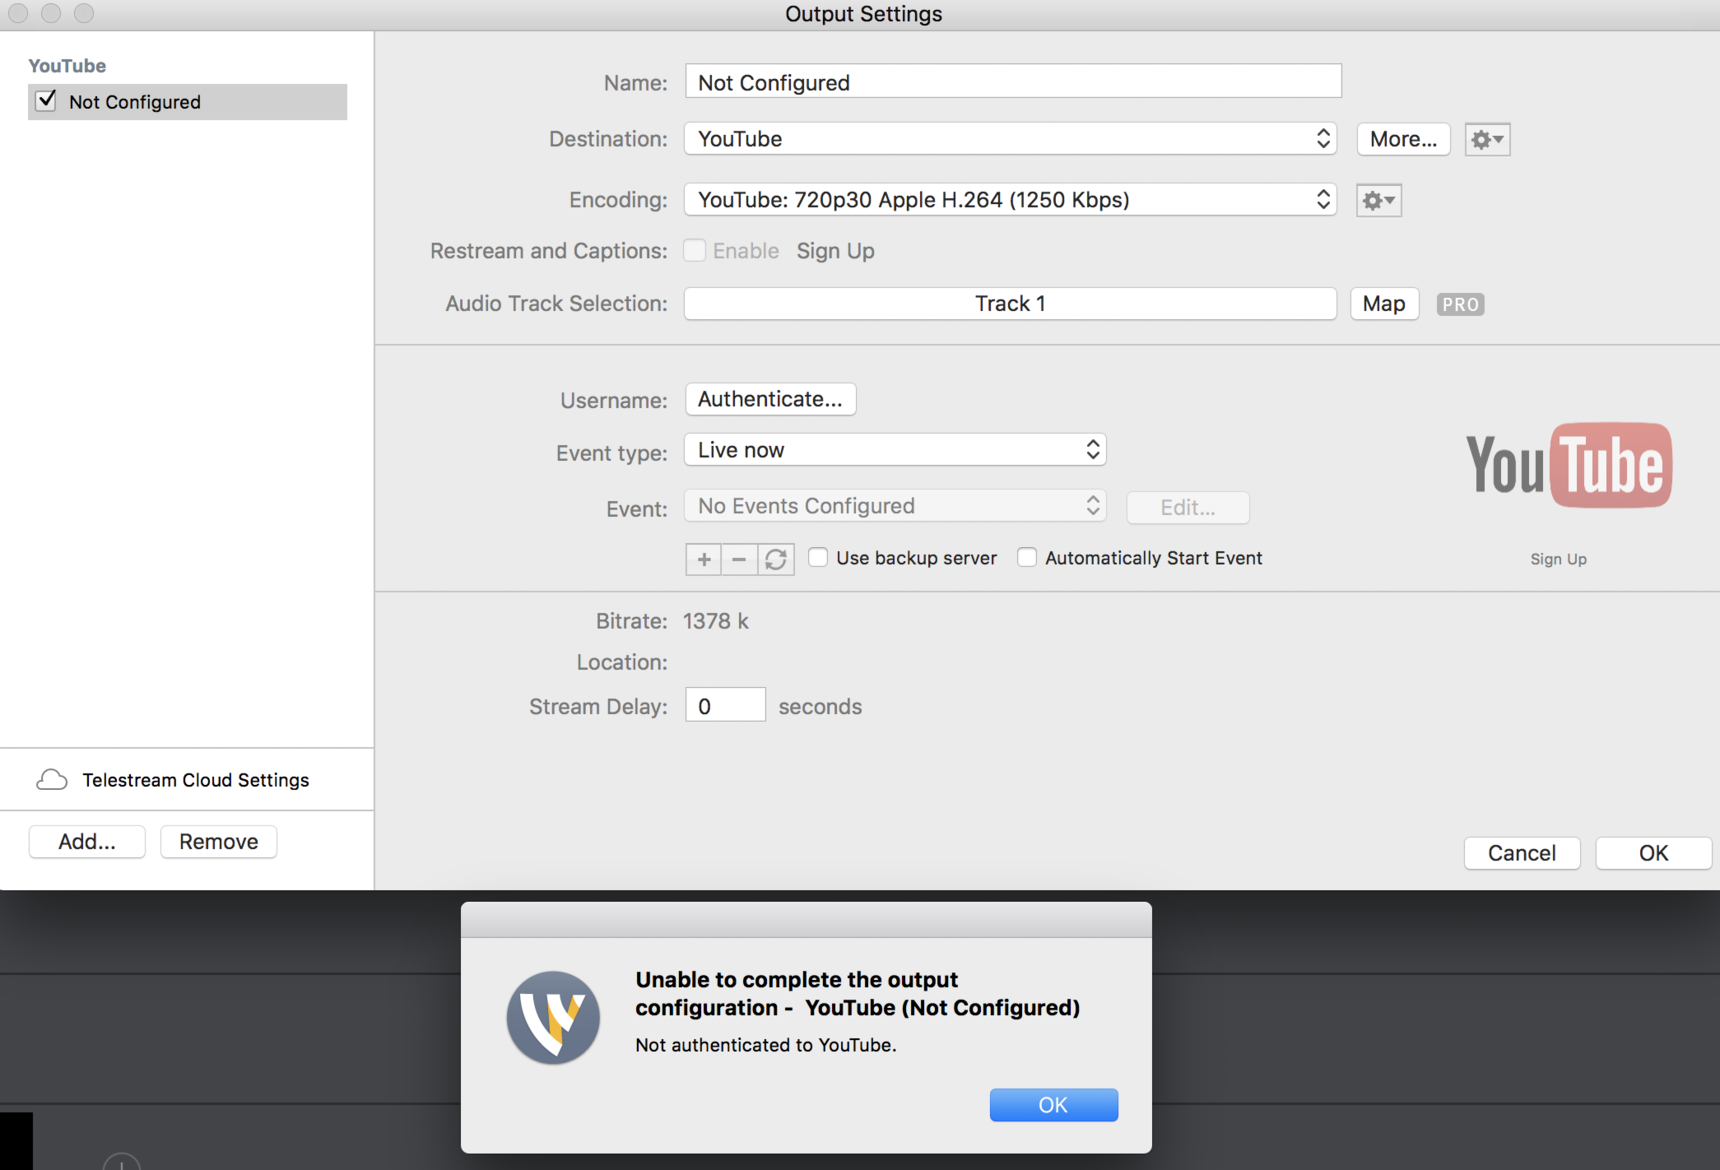1720x1170 pixels.
Task: Click the YouTube sidebar group header
Action: [67, 66]
